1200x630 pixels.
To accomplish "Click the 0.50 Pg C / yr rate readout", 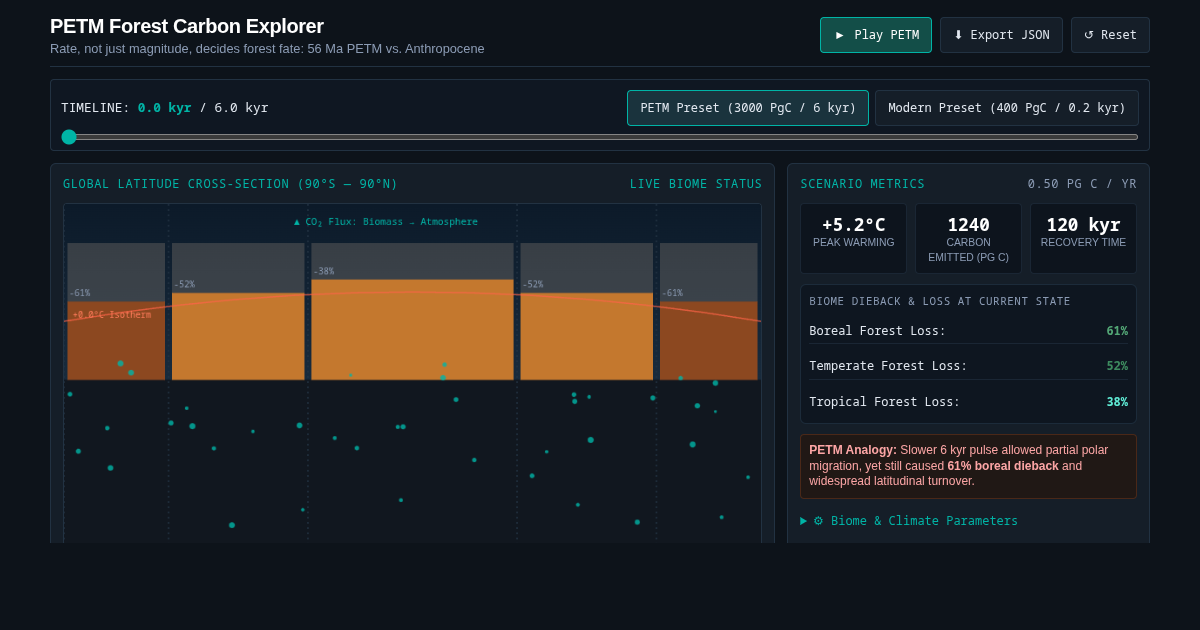I will click(x=1082, y=184).
